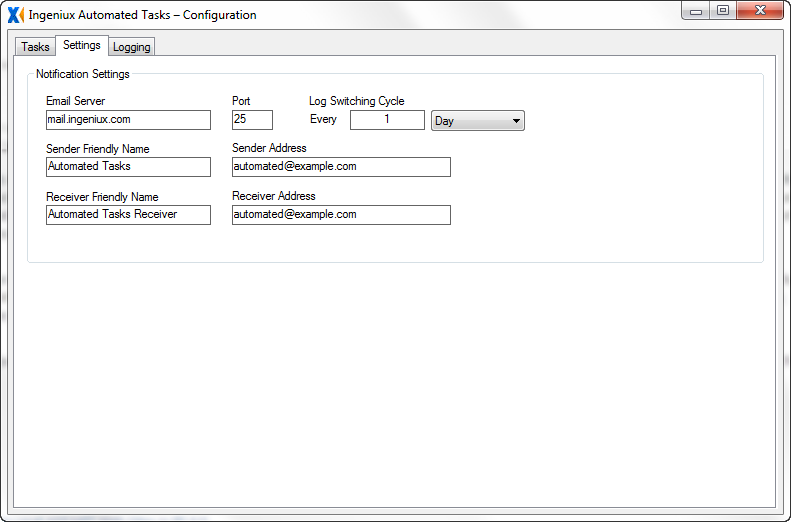Click the Sender Friendly Name field
This screenshot has width=791, height=522.
[128, 167]
